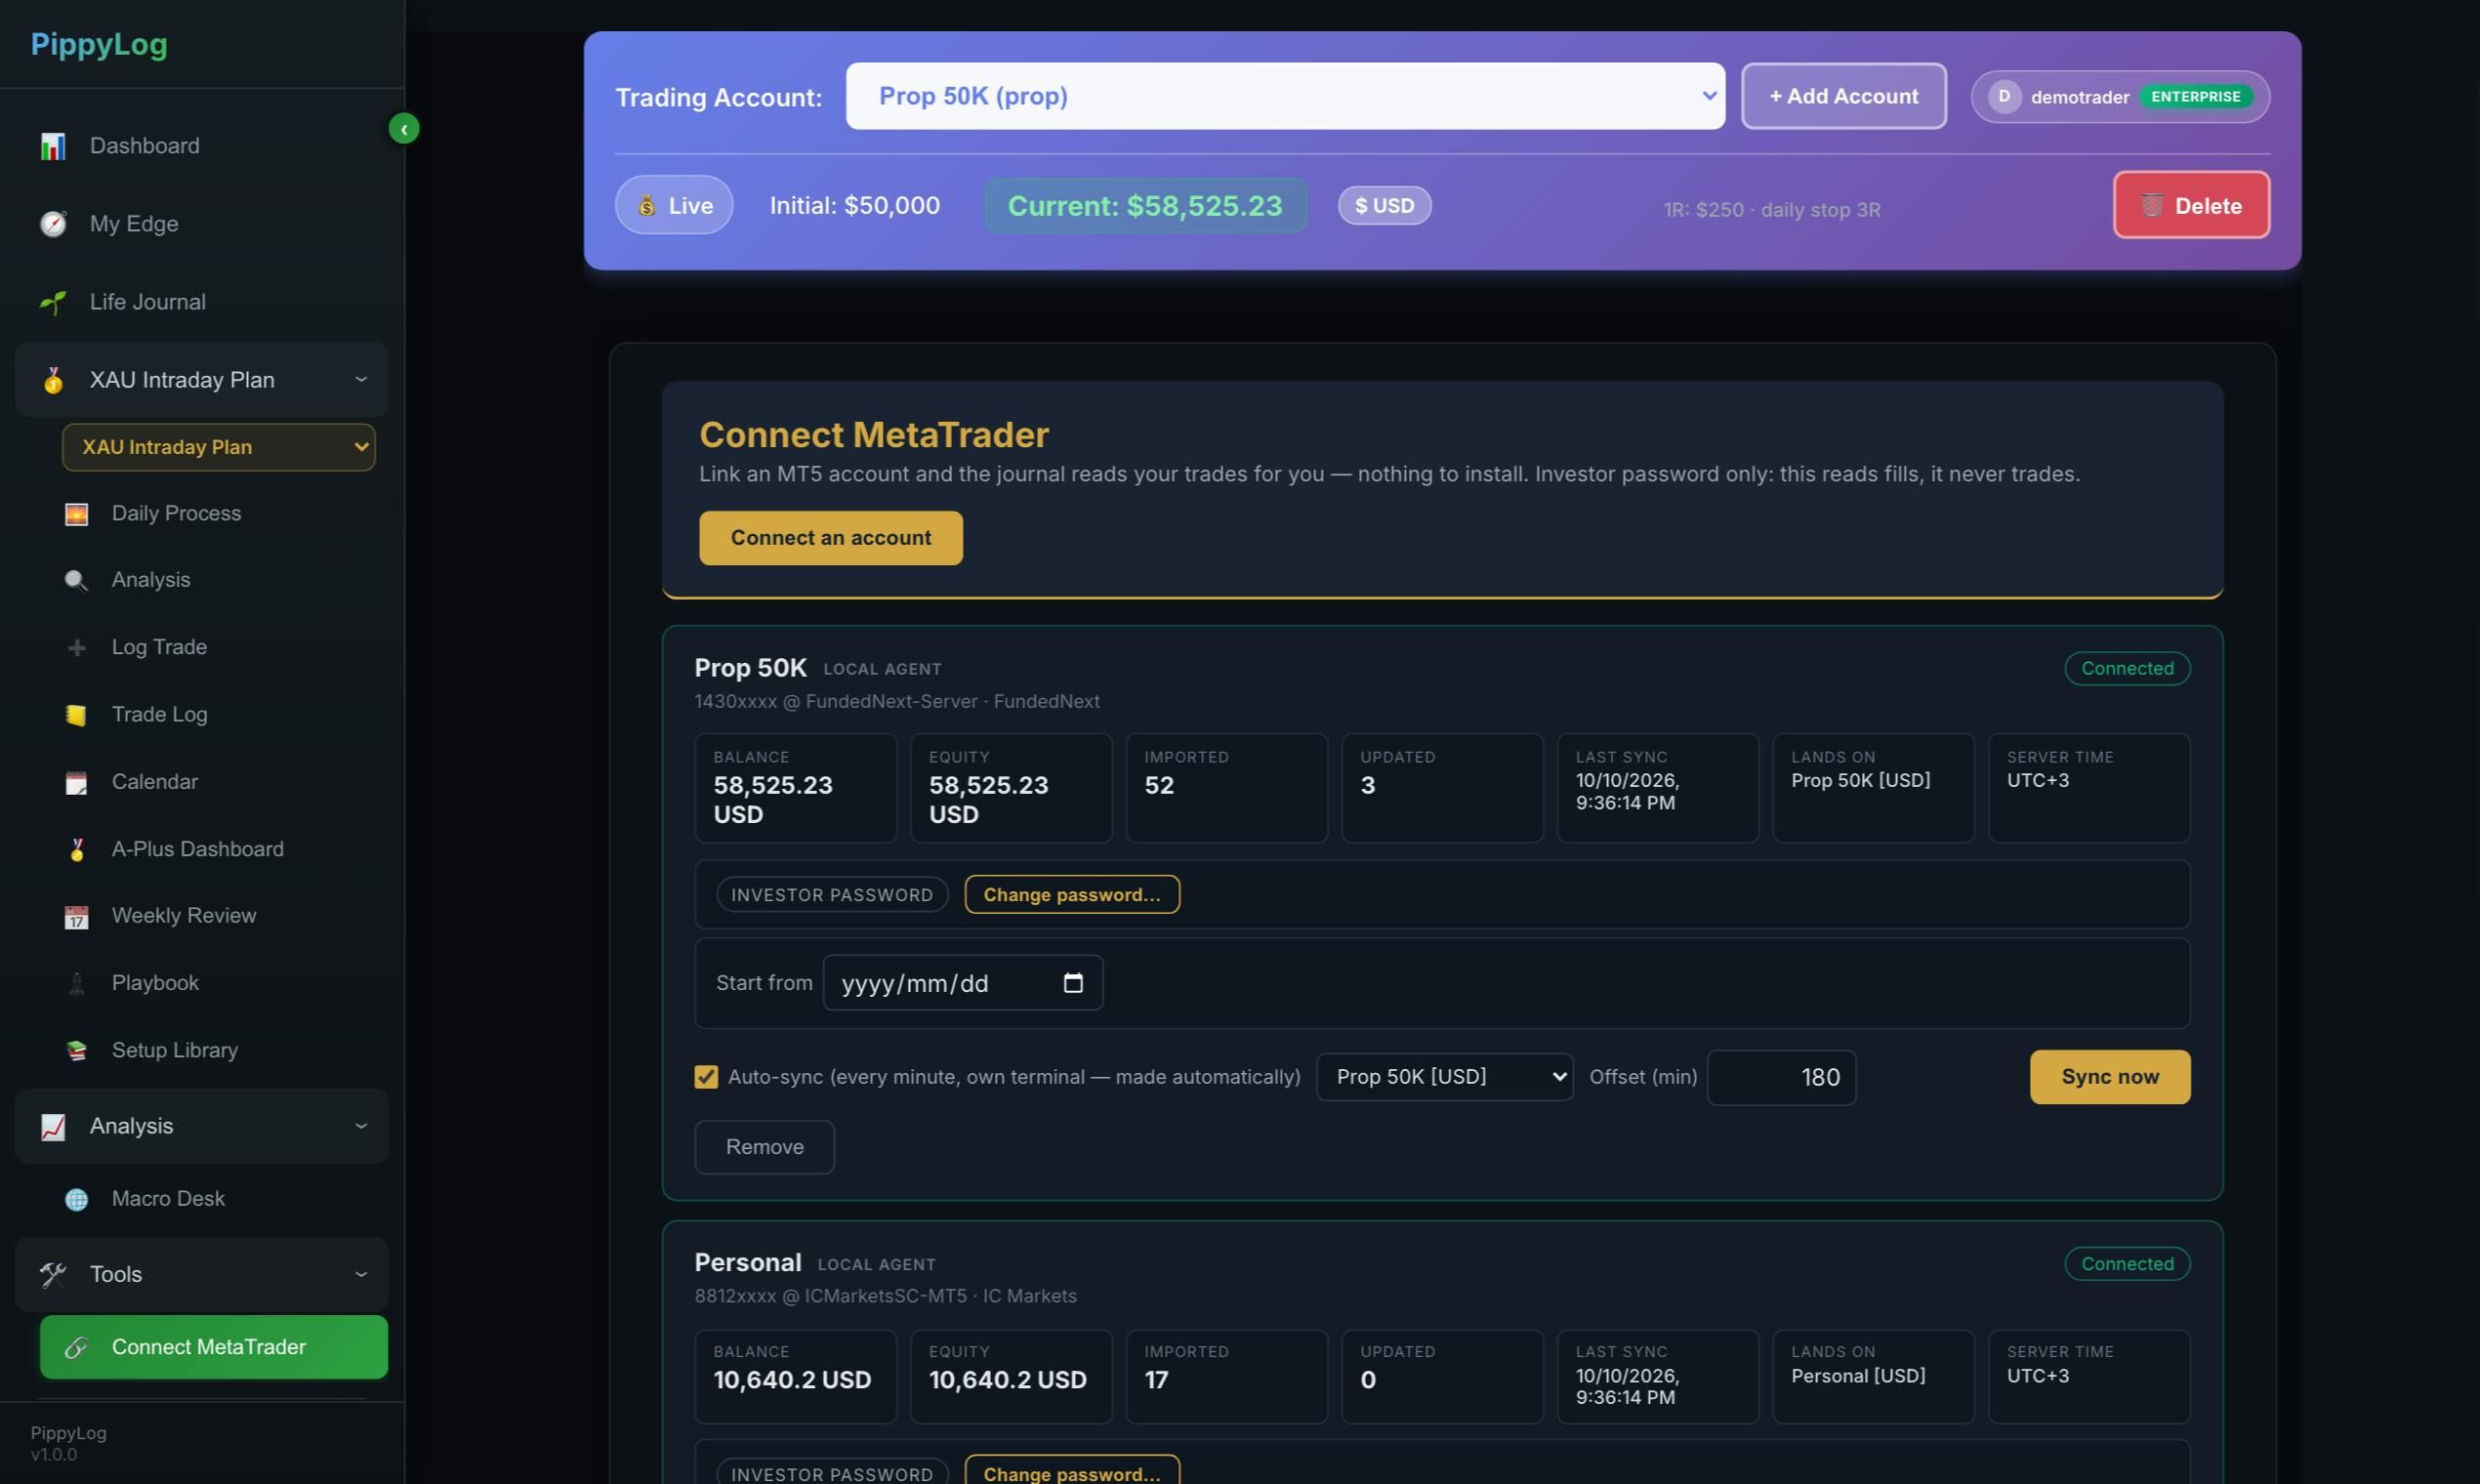Click the Start from date field

[962, 983]
